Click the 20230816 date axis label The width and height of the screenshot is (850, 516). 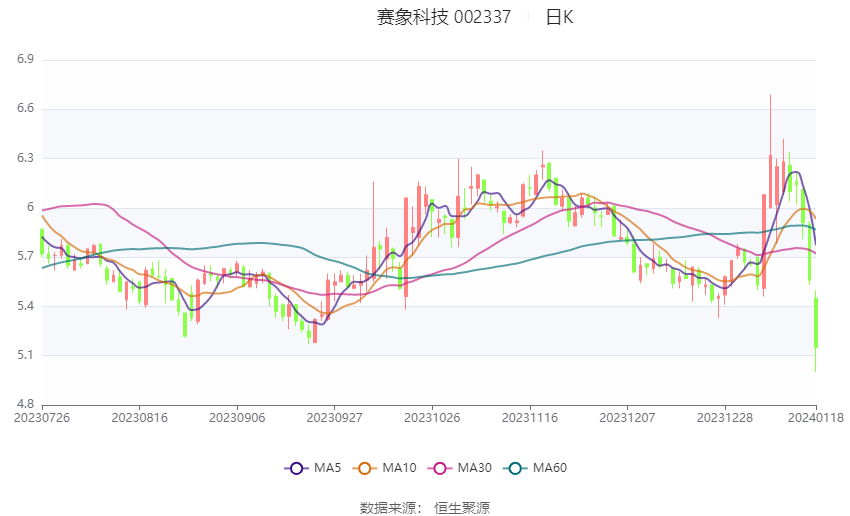139,417
